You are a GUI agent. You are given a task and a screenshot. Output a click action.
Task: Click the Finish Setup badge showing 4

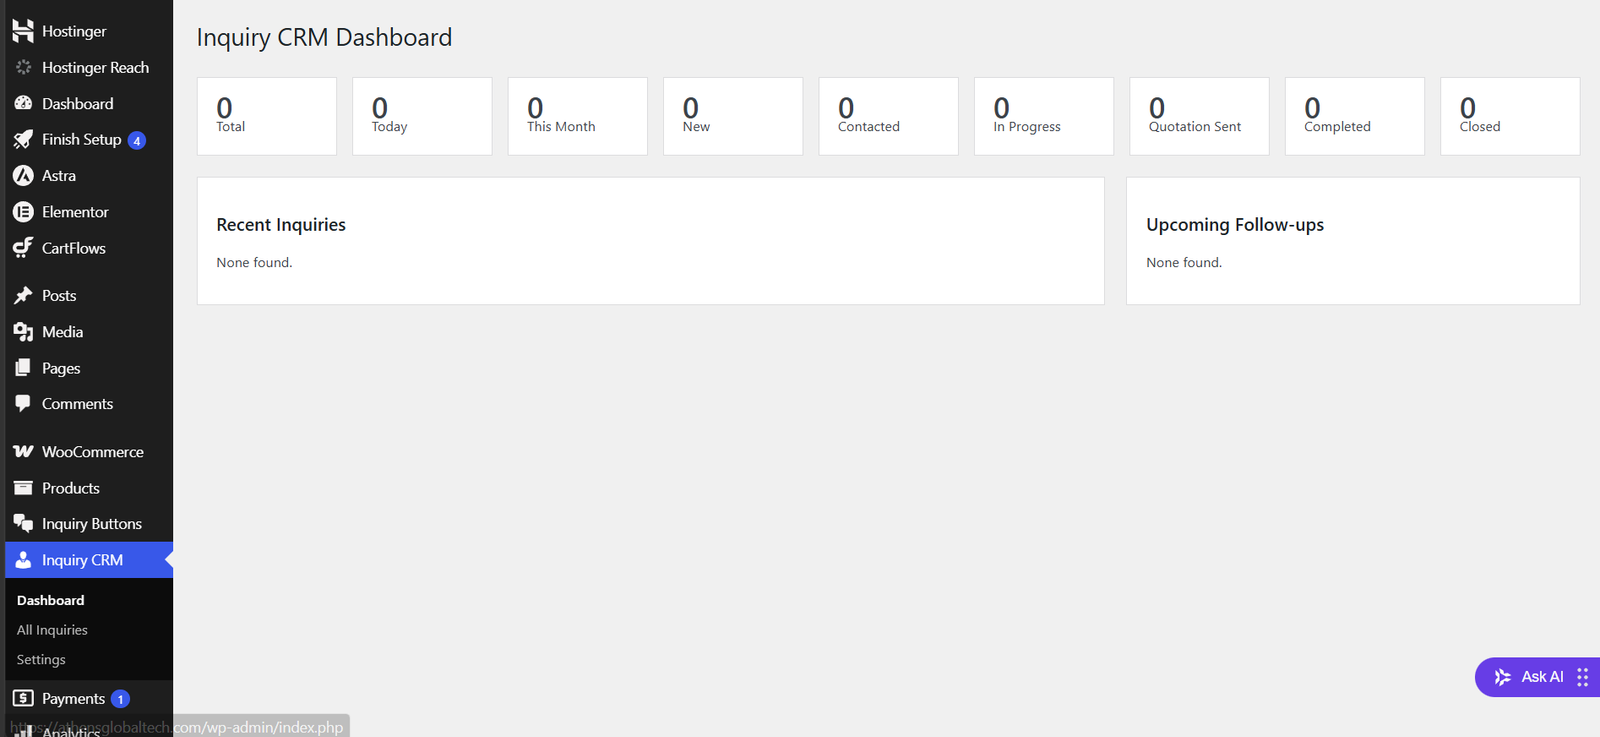[137, 141]
